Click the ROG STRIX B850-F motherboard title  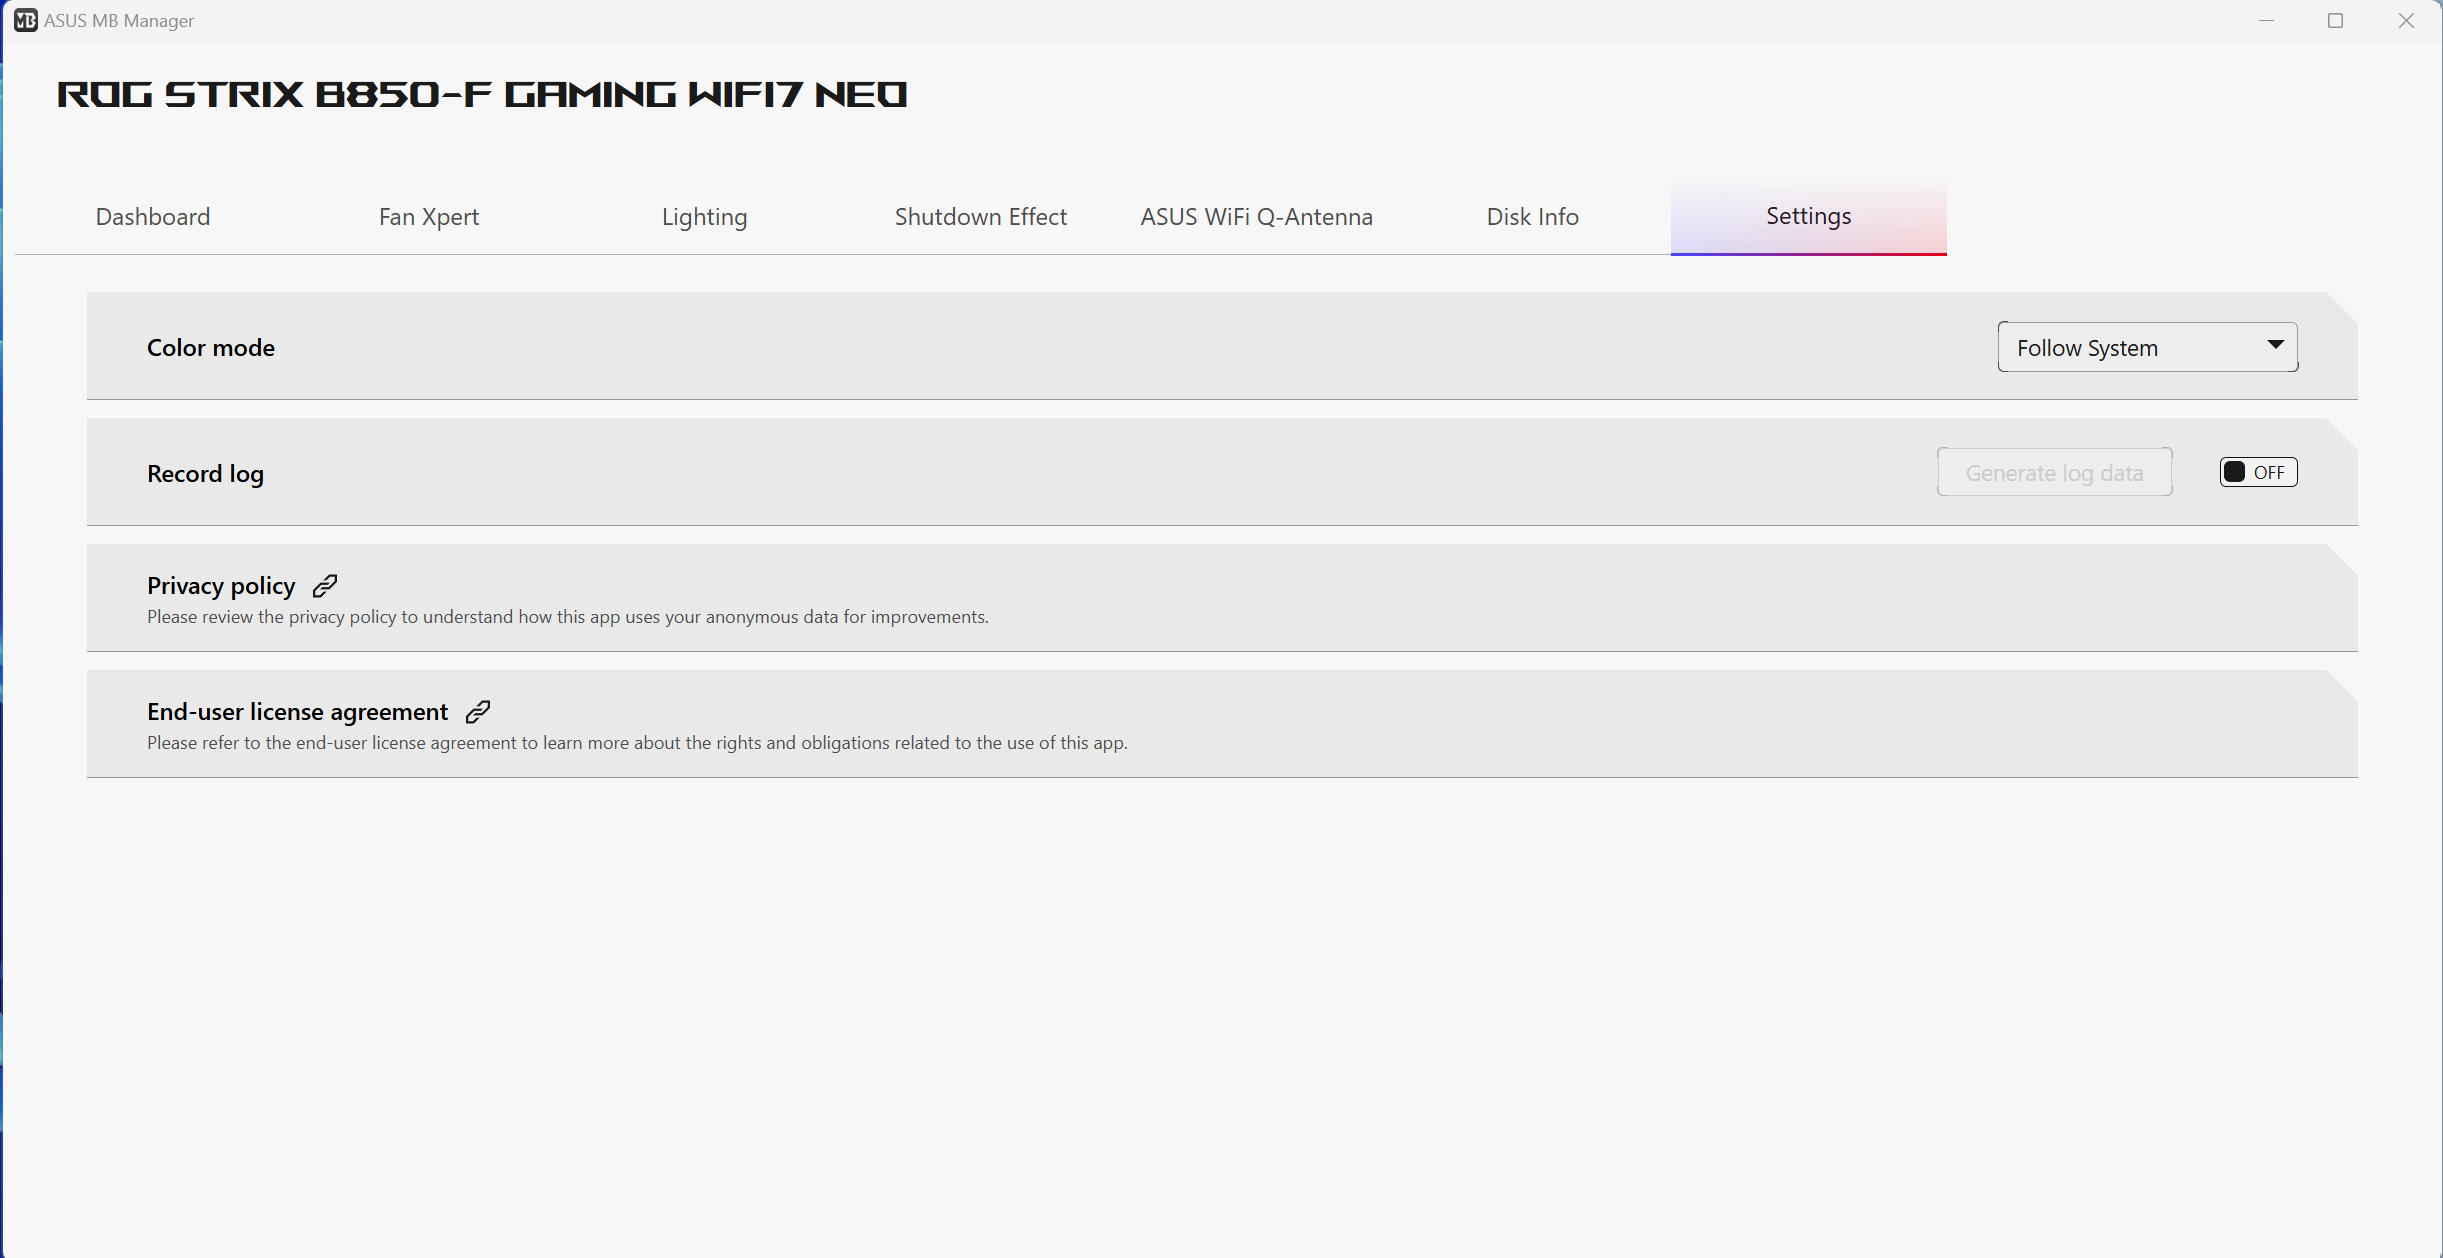coord(482,94)
